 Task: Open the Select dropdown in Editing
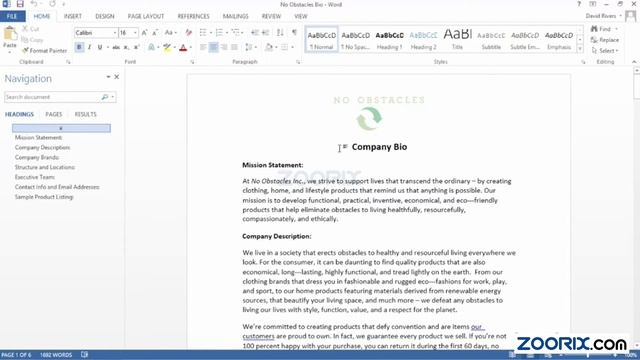[605, 51]
